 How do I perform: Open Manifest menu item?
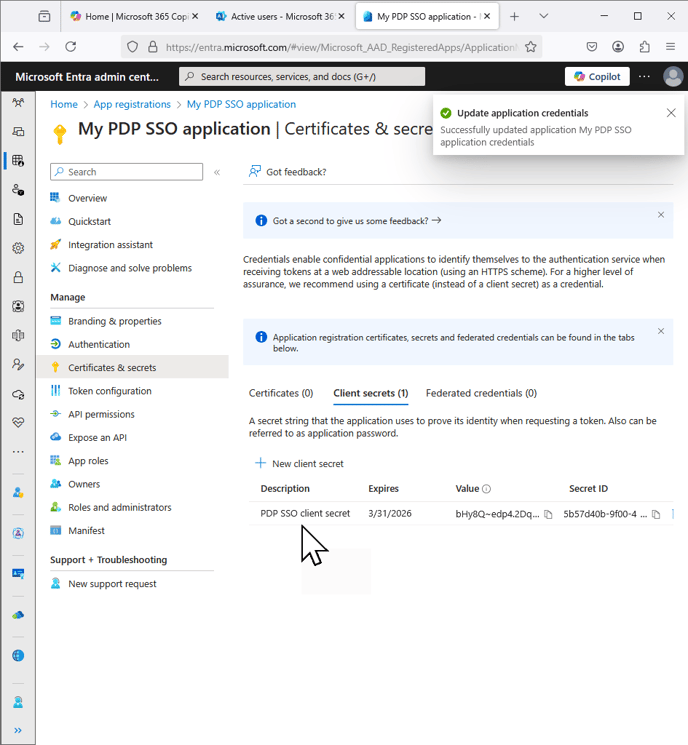86,531
